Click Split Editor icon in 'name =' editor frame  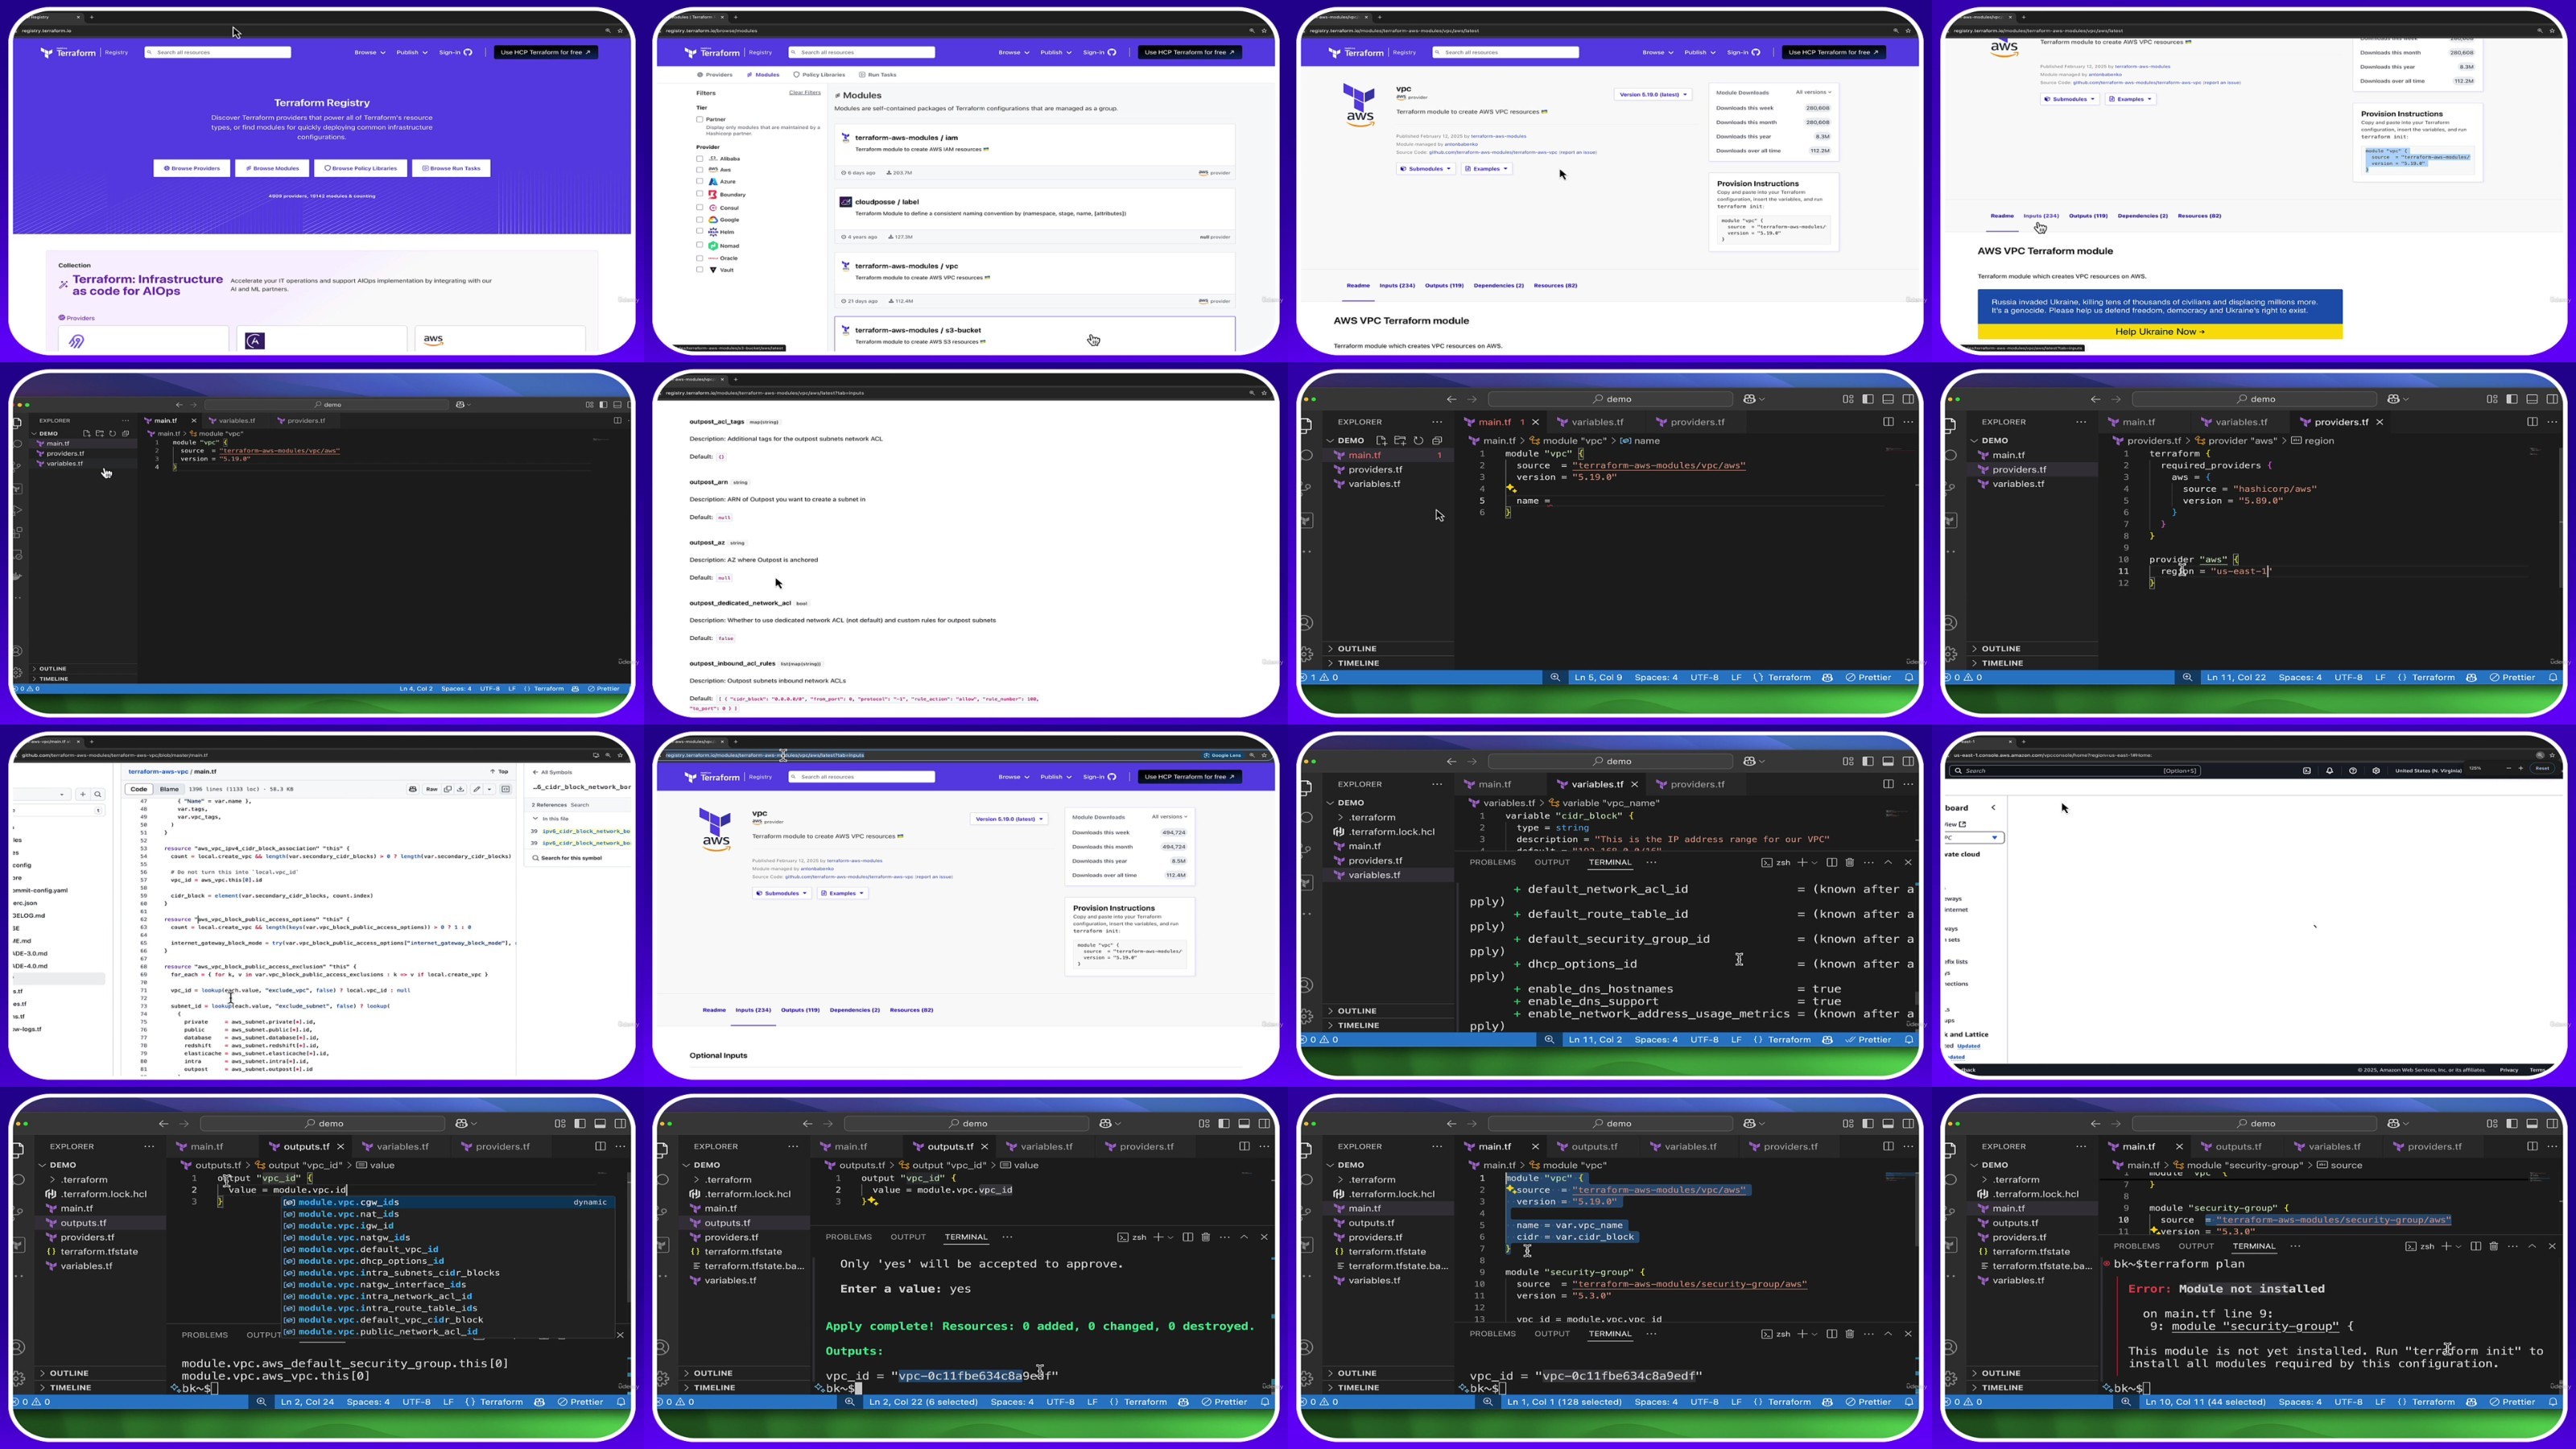[1888, 421]
